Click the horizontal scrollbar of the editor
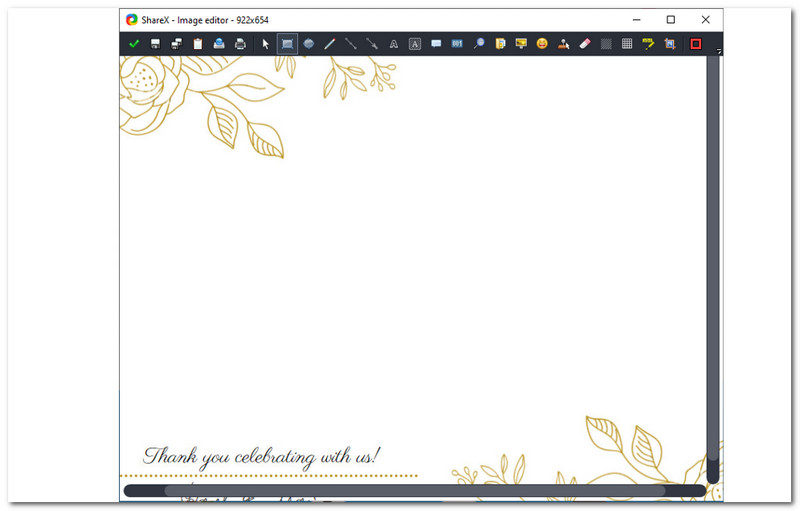Screen dimensions: 800x511 point(415,491)
